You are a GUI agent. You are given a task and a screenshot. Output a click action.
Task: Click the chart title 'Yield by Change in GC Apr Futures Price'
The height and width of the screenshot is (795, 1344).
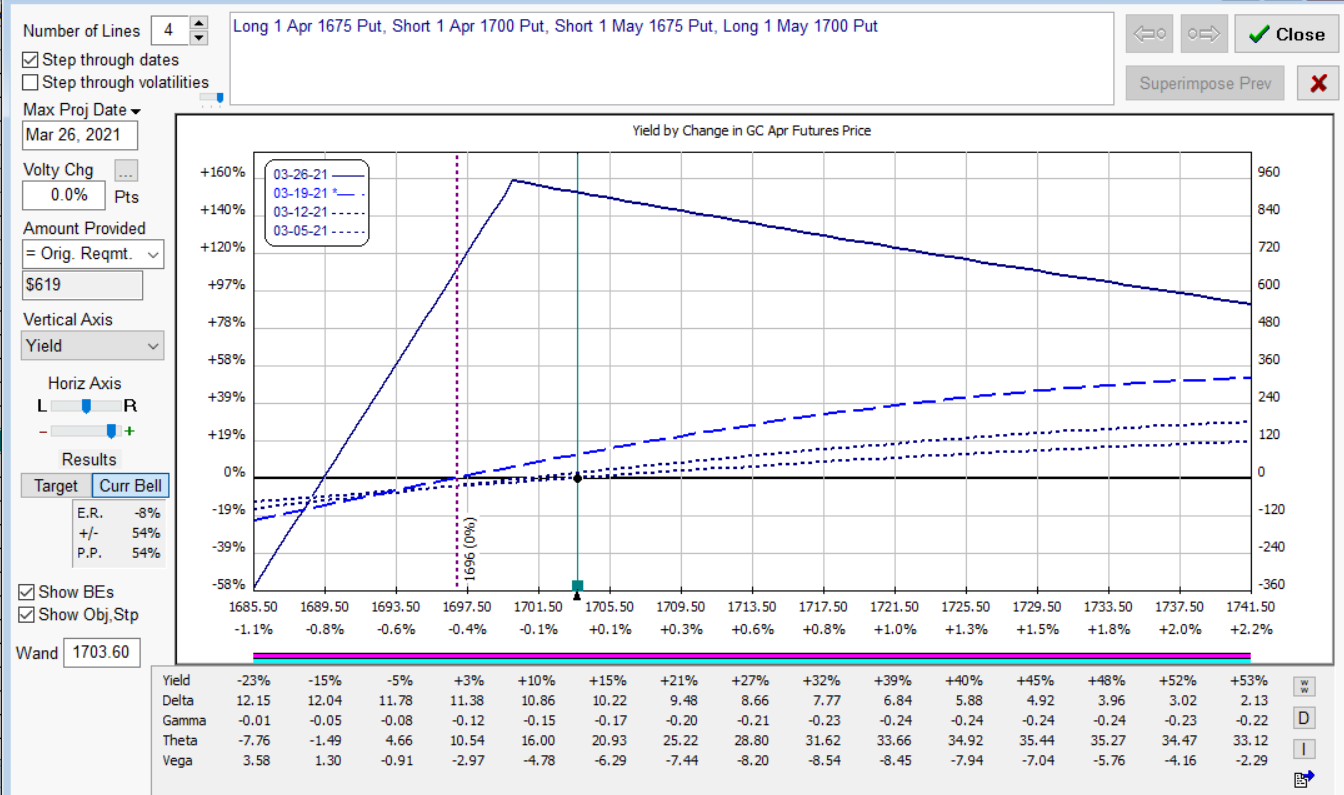tap(751, 130)
